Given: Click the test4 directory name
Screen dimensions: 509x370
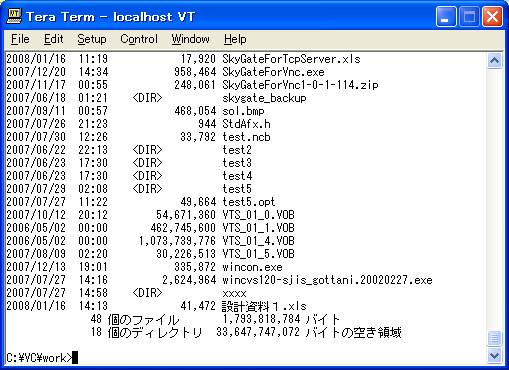Looking at the screenshot, I should click(237, 176).
